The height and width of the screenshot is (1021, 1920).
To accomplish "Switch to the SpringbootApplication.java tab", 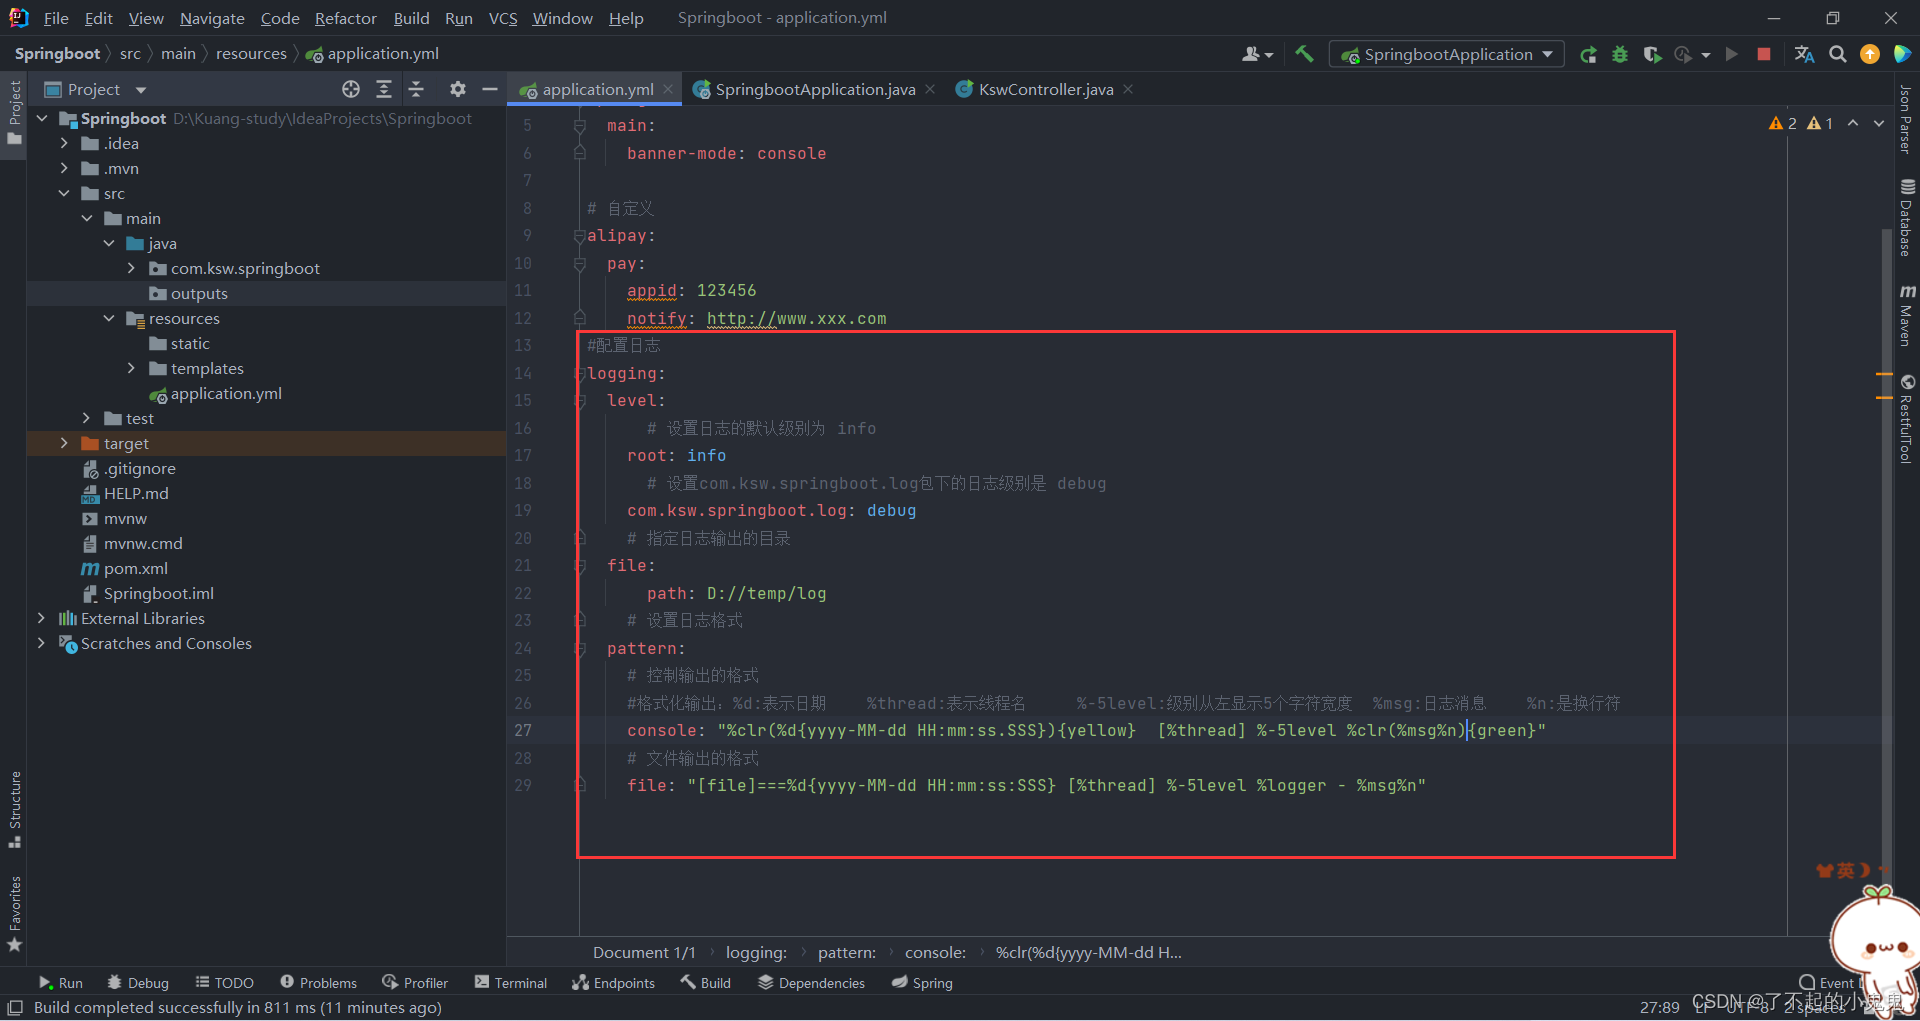I will click(815, 89).
